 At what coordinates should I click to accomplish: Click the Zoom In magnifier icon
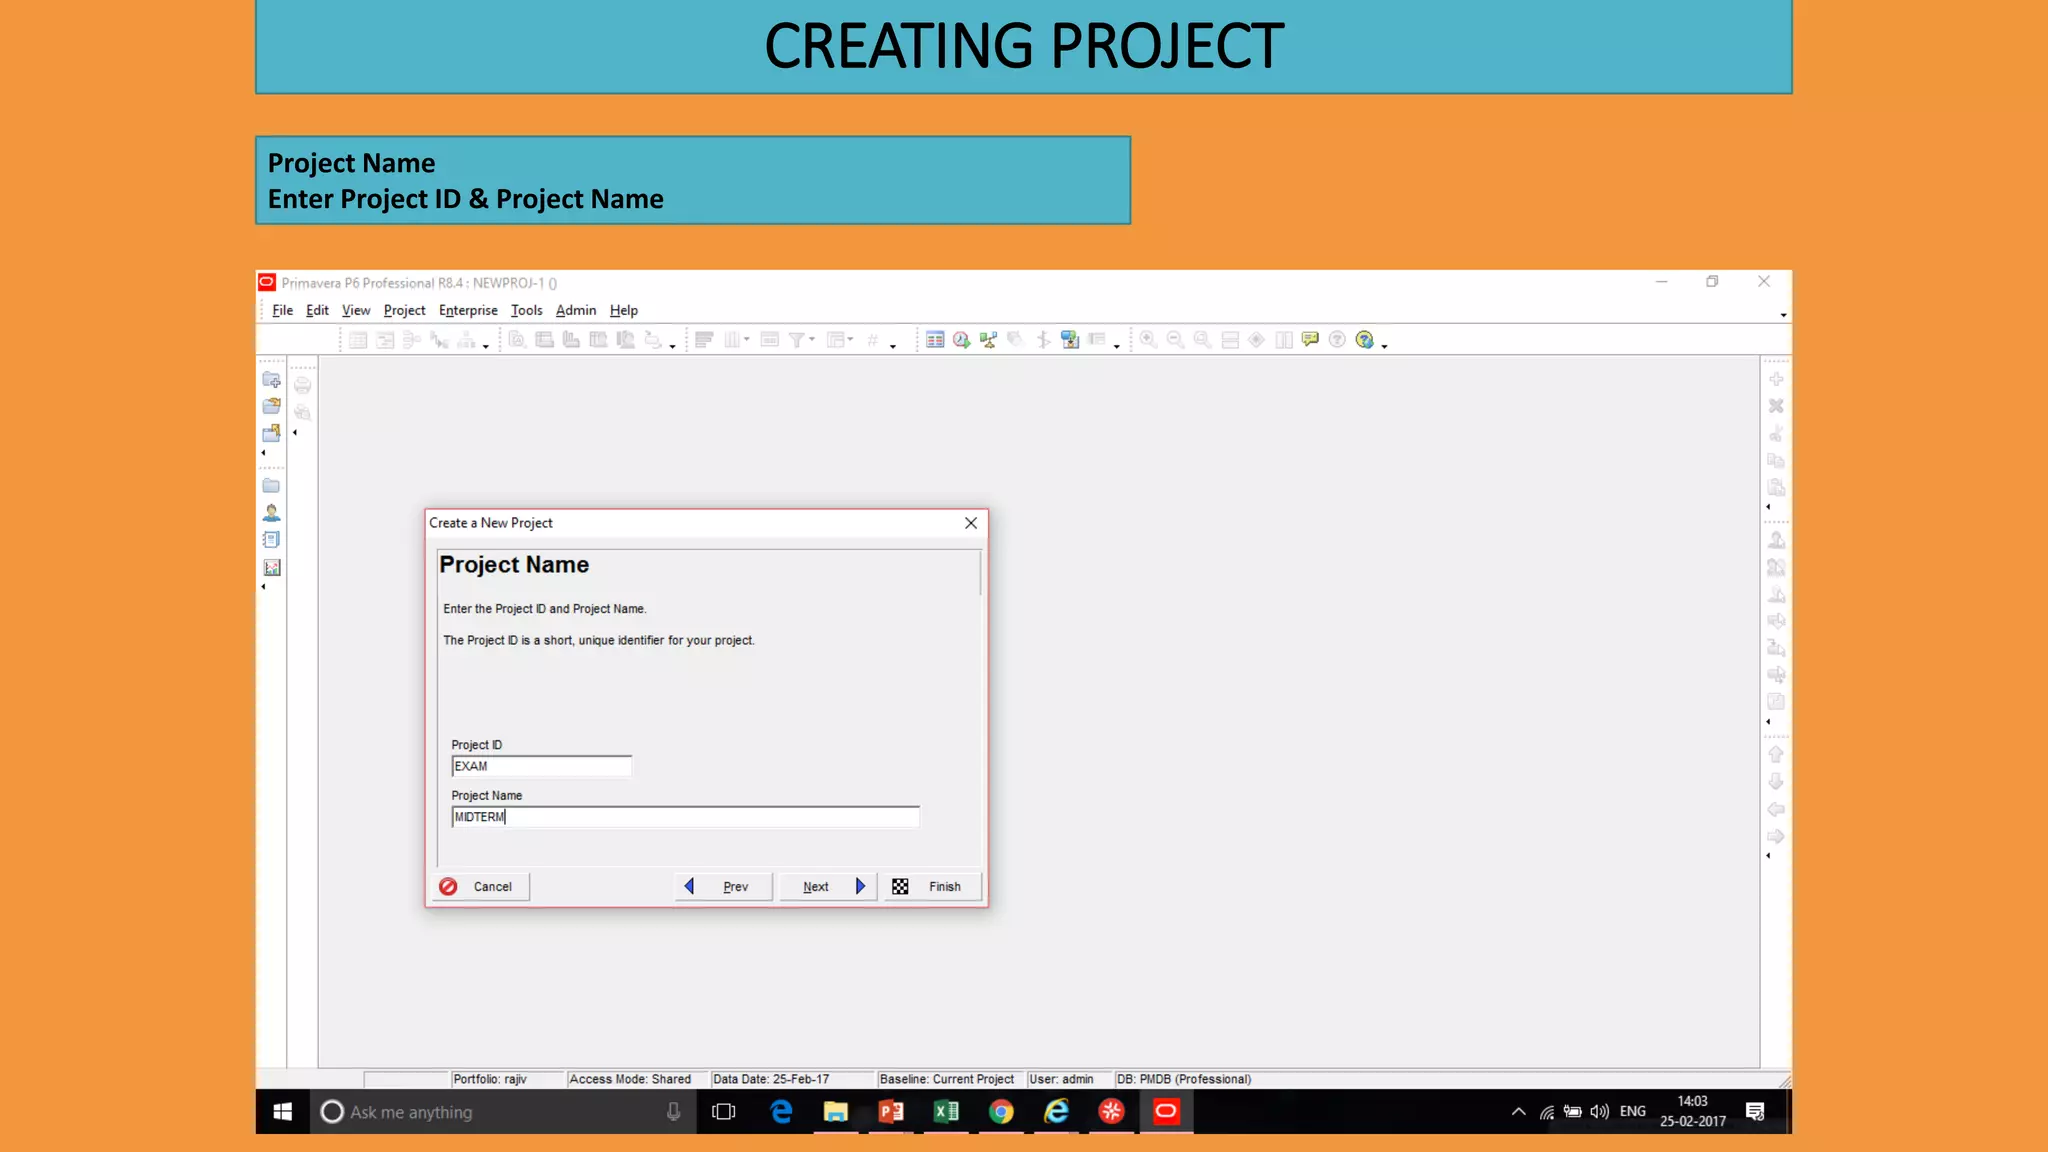[x=1148, y=340]
